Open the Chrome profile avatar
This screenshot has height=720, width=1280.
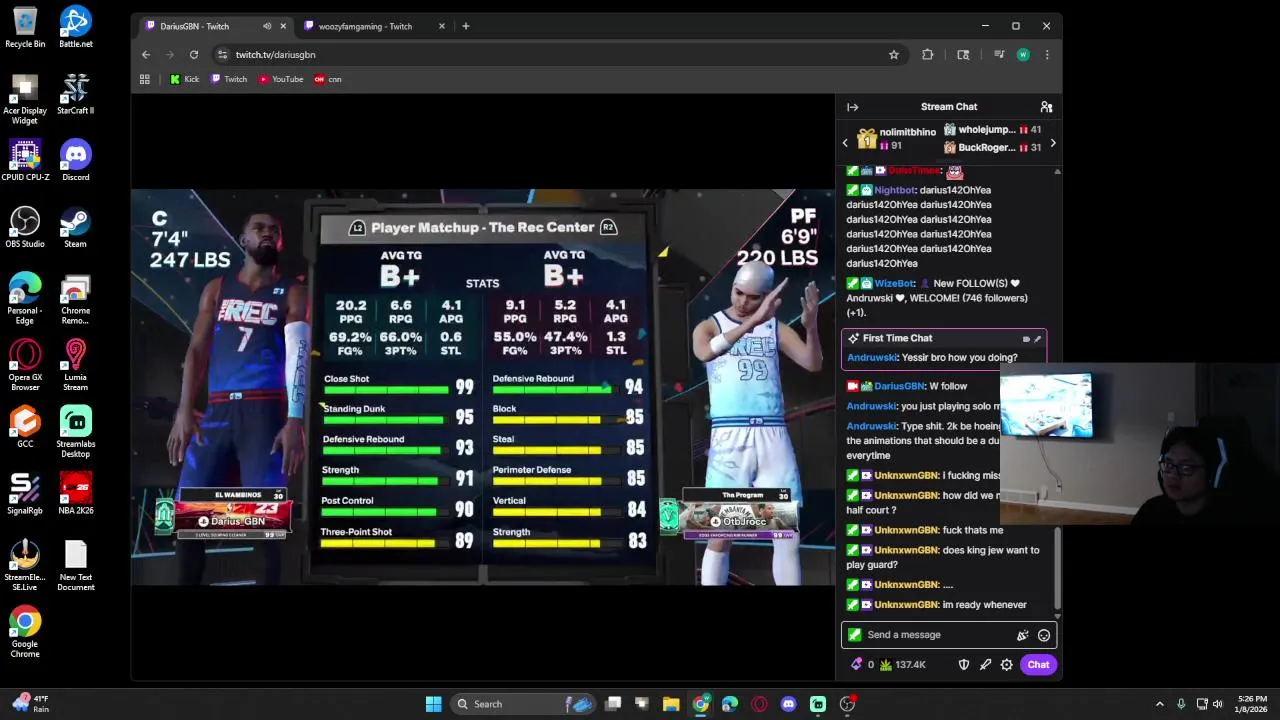click(x=1023, y=55)
